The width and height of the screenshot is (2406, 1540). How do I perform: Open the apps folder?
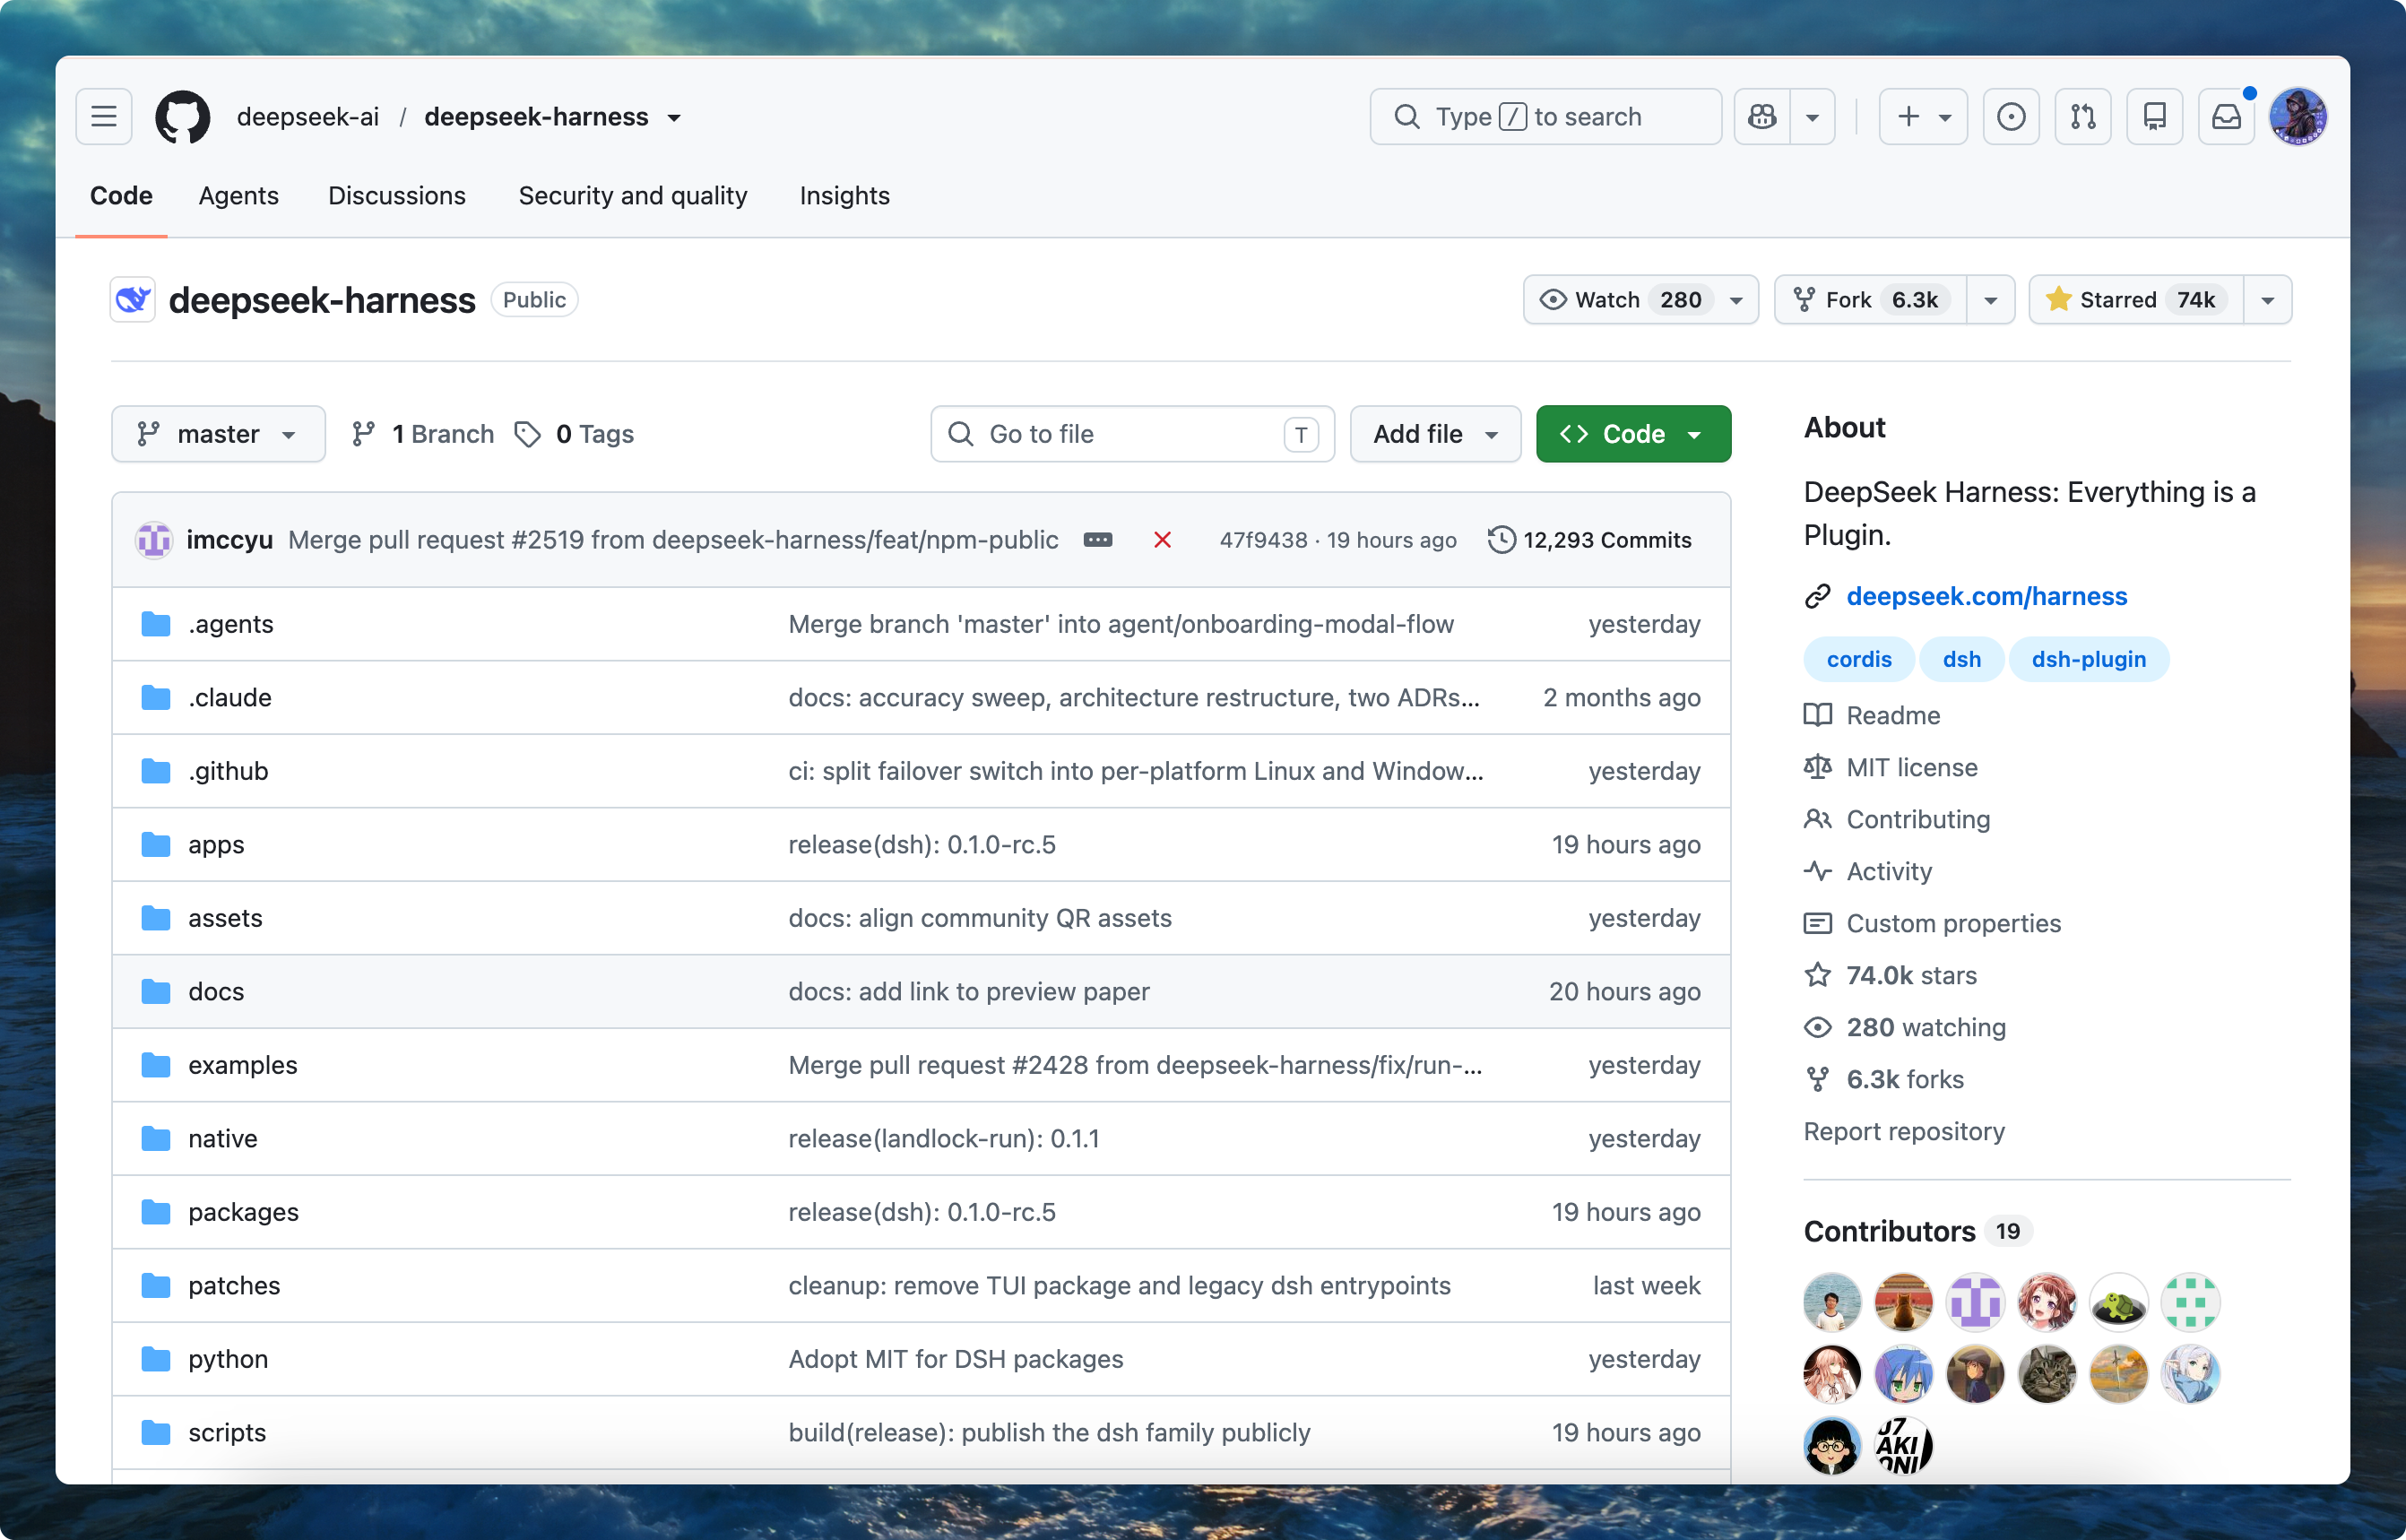pos(216,844)
